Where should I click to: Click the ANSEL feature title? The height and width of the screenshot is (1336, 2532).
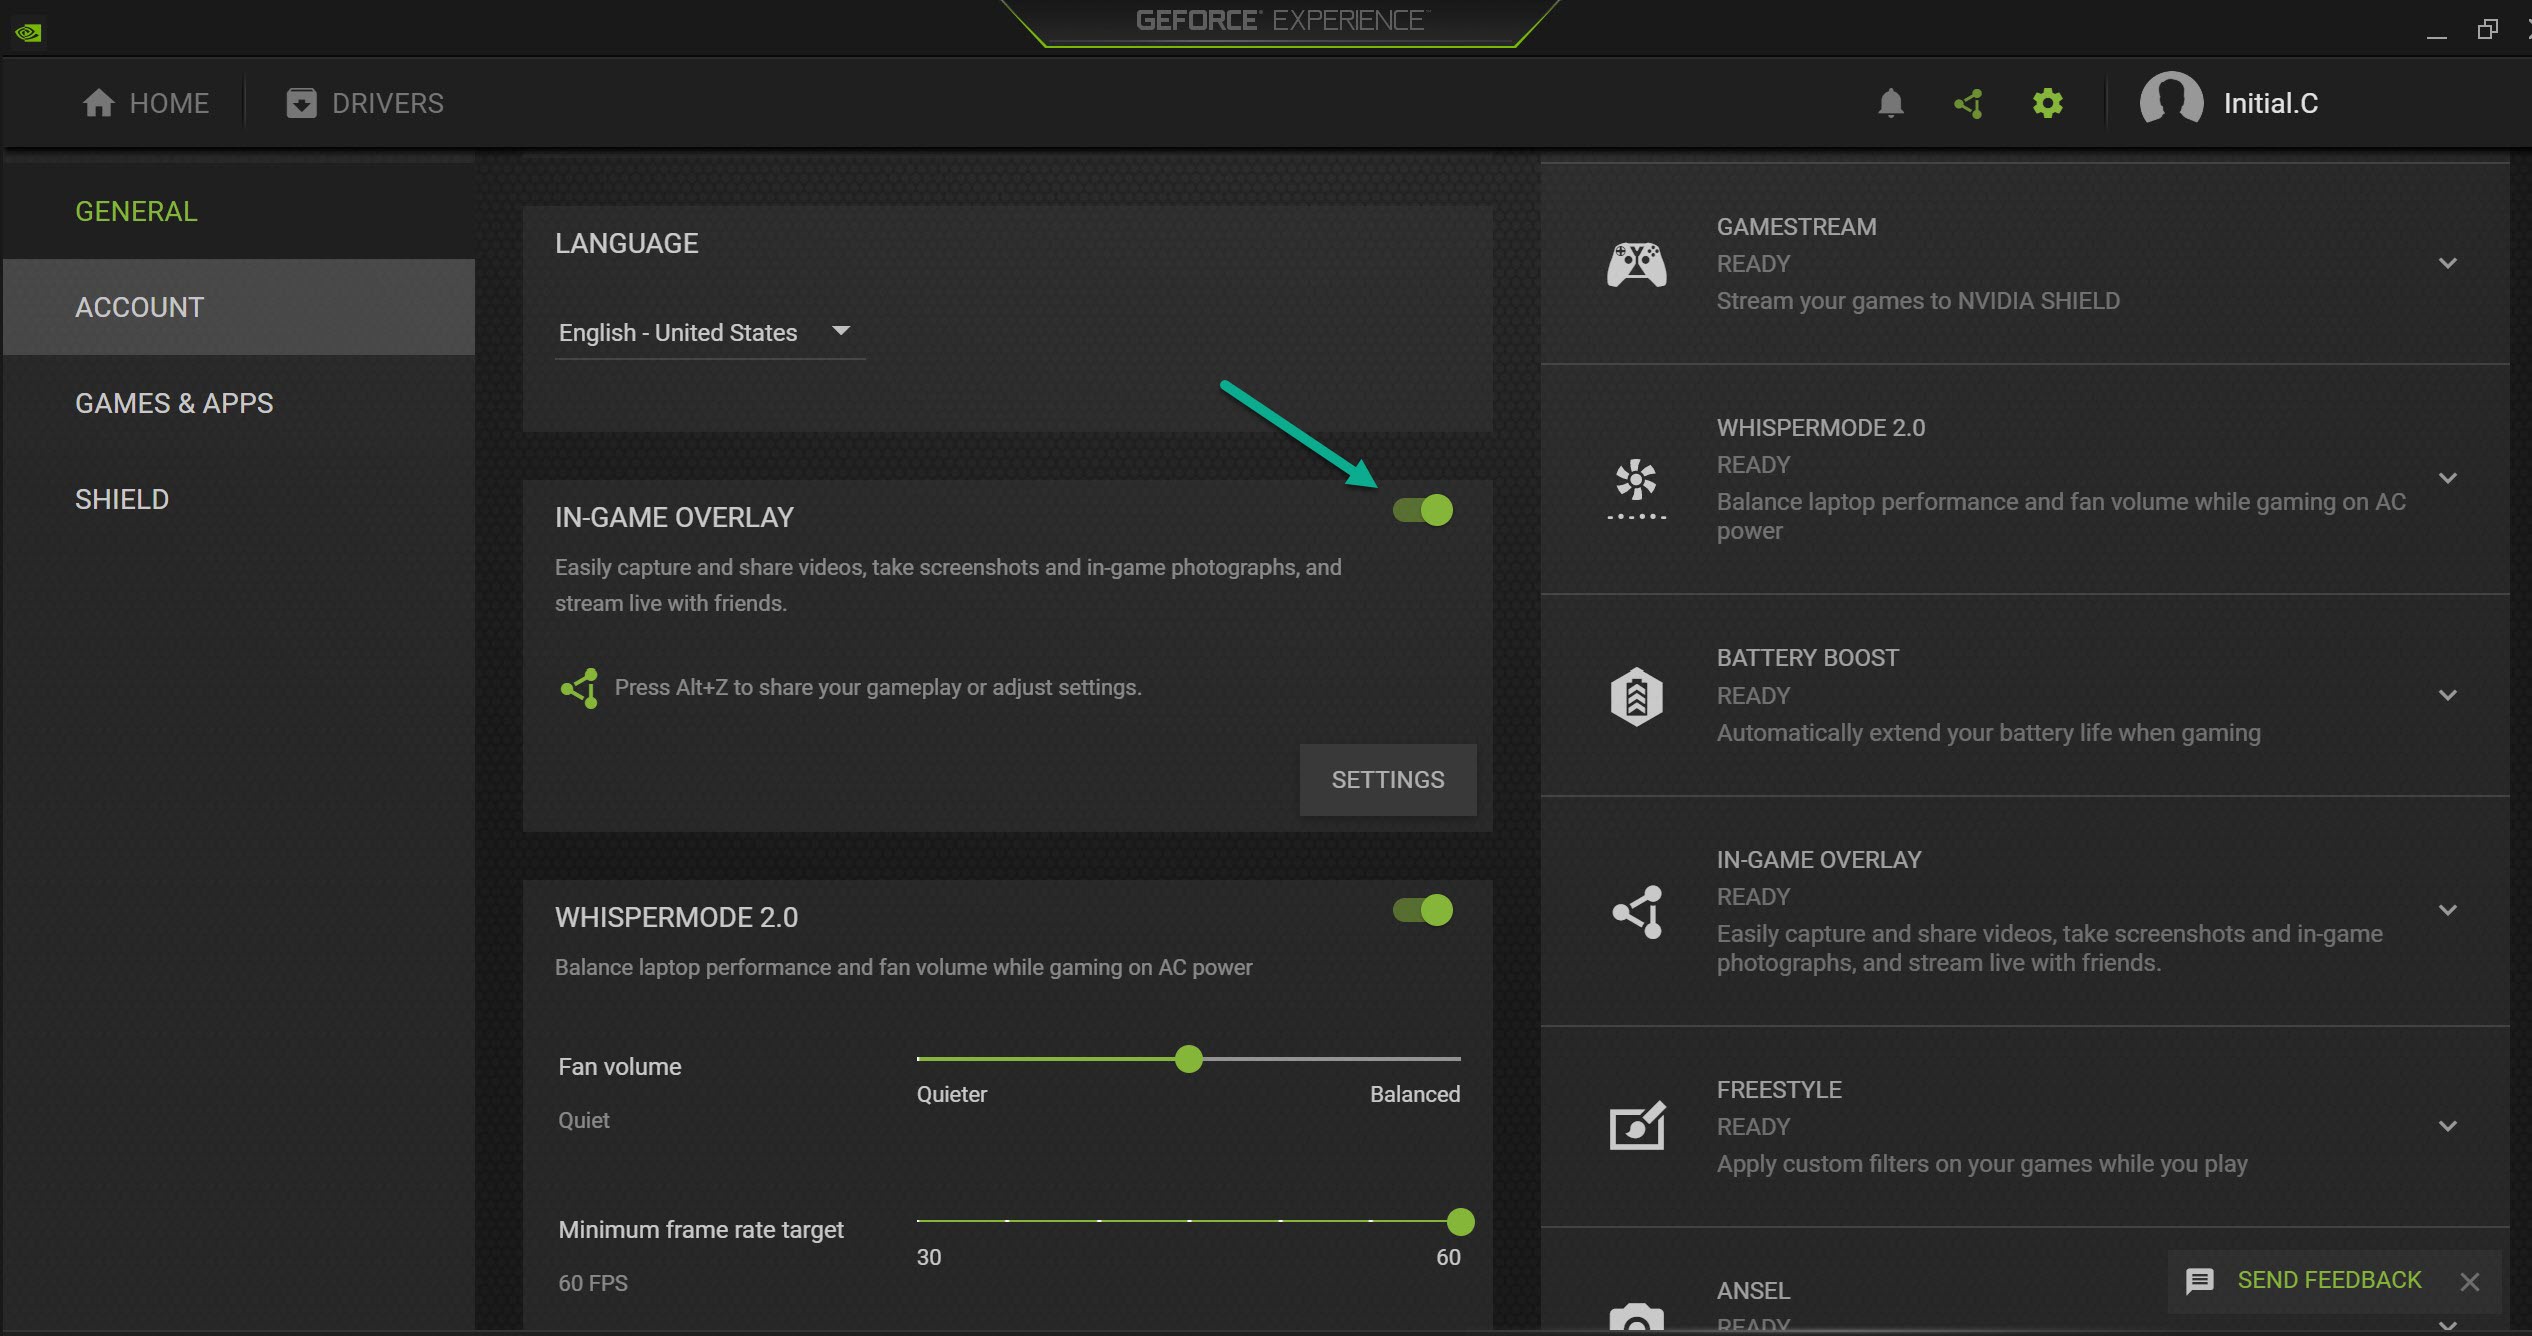click(1753, 1291)
